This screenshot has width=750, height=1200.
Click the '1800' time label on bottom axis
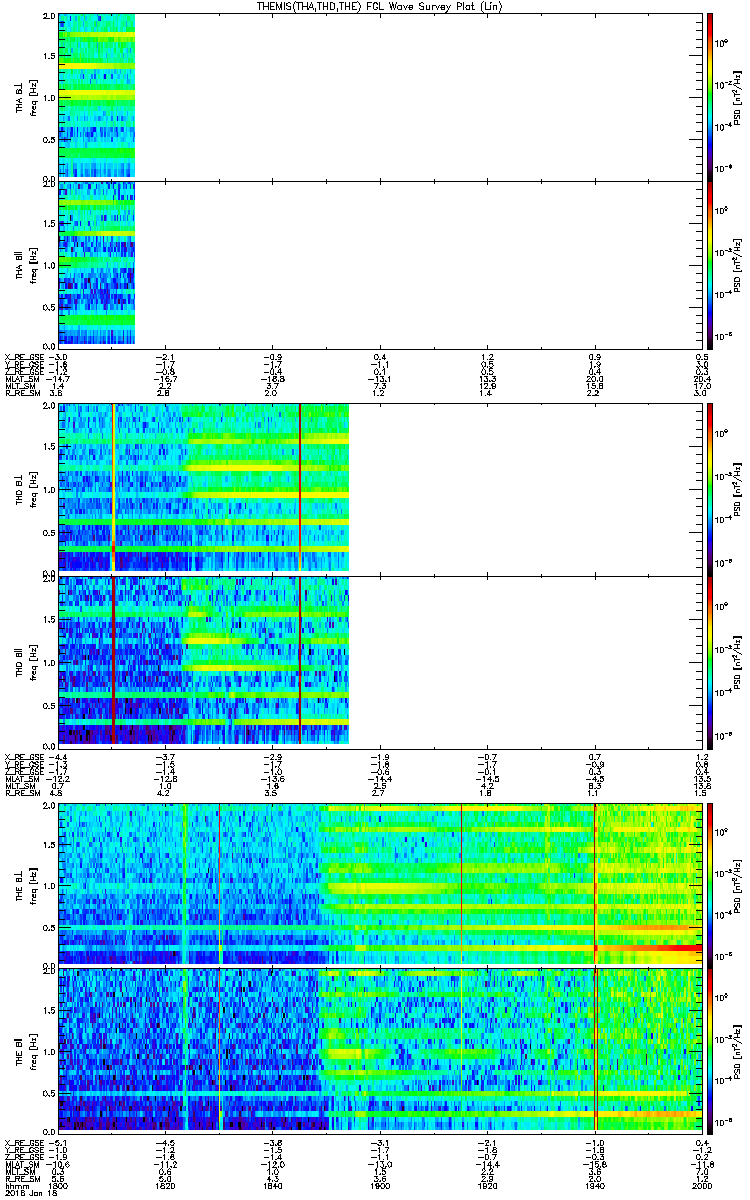point(58,1185)
